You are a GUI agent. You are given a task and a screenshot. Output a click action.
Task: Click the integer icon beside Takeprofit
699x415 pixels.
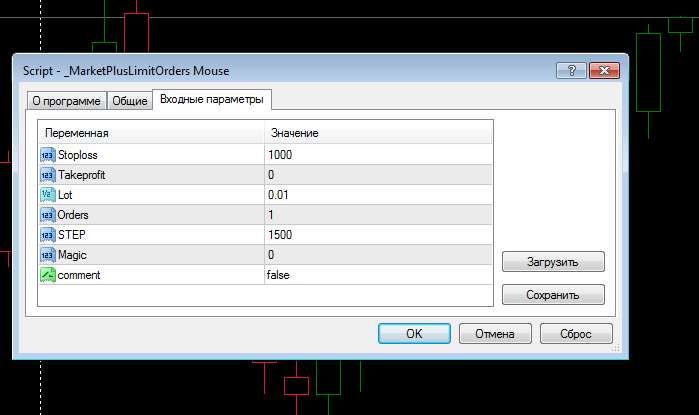pos(48,175)
